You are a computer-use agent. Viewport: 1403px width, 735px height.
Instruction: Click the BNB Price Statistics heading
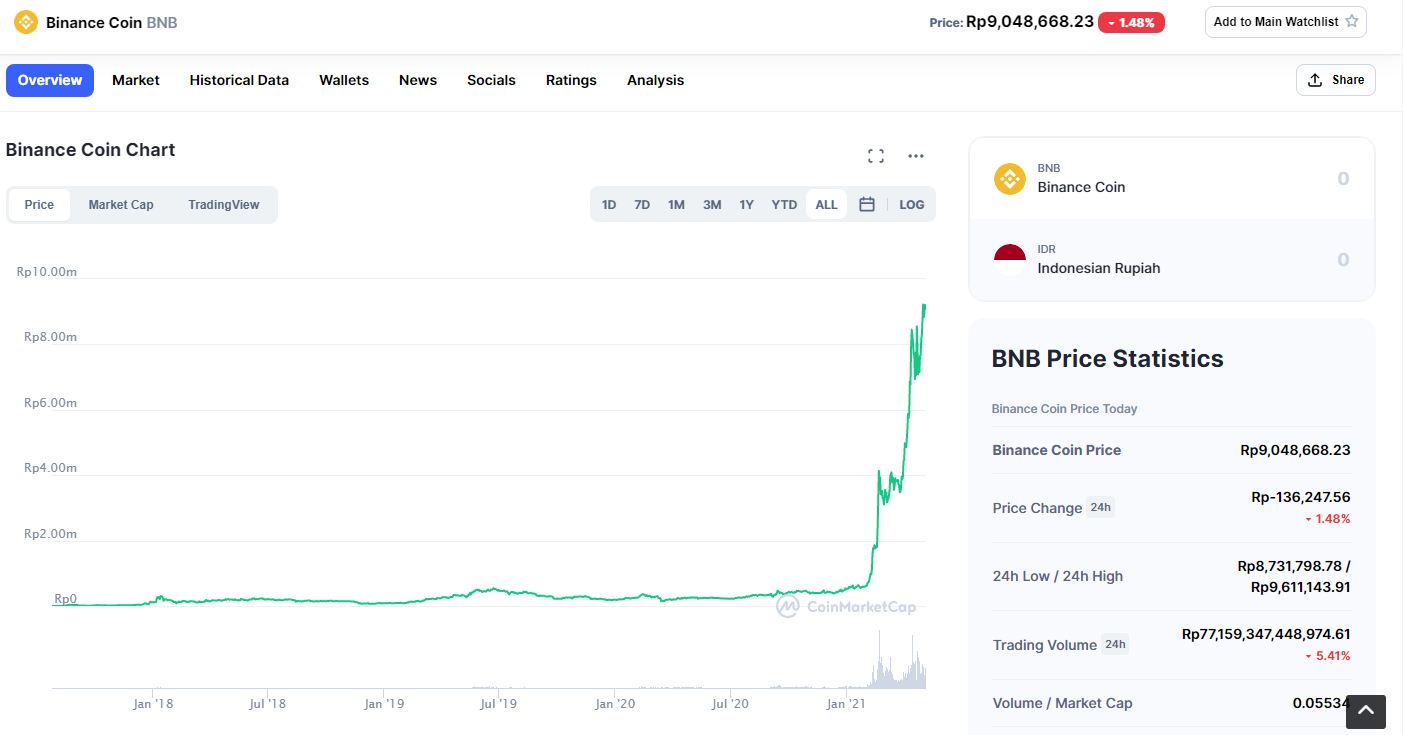[x=1107, y=359]
